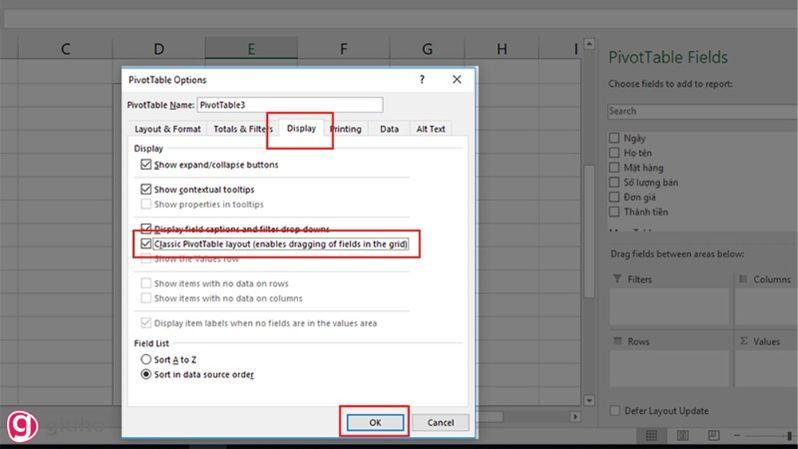Open the Printing tab
Viewport: 798px width, 449px height.
(x=346, y=129)
